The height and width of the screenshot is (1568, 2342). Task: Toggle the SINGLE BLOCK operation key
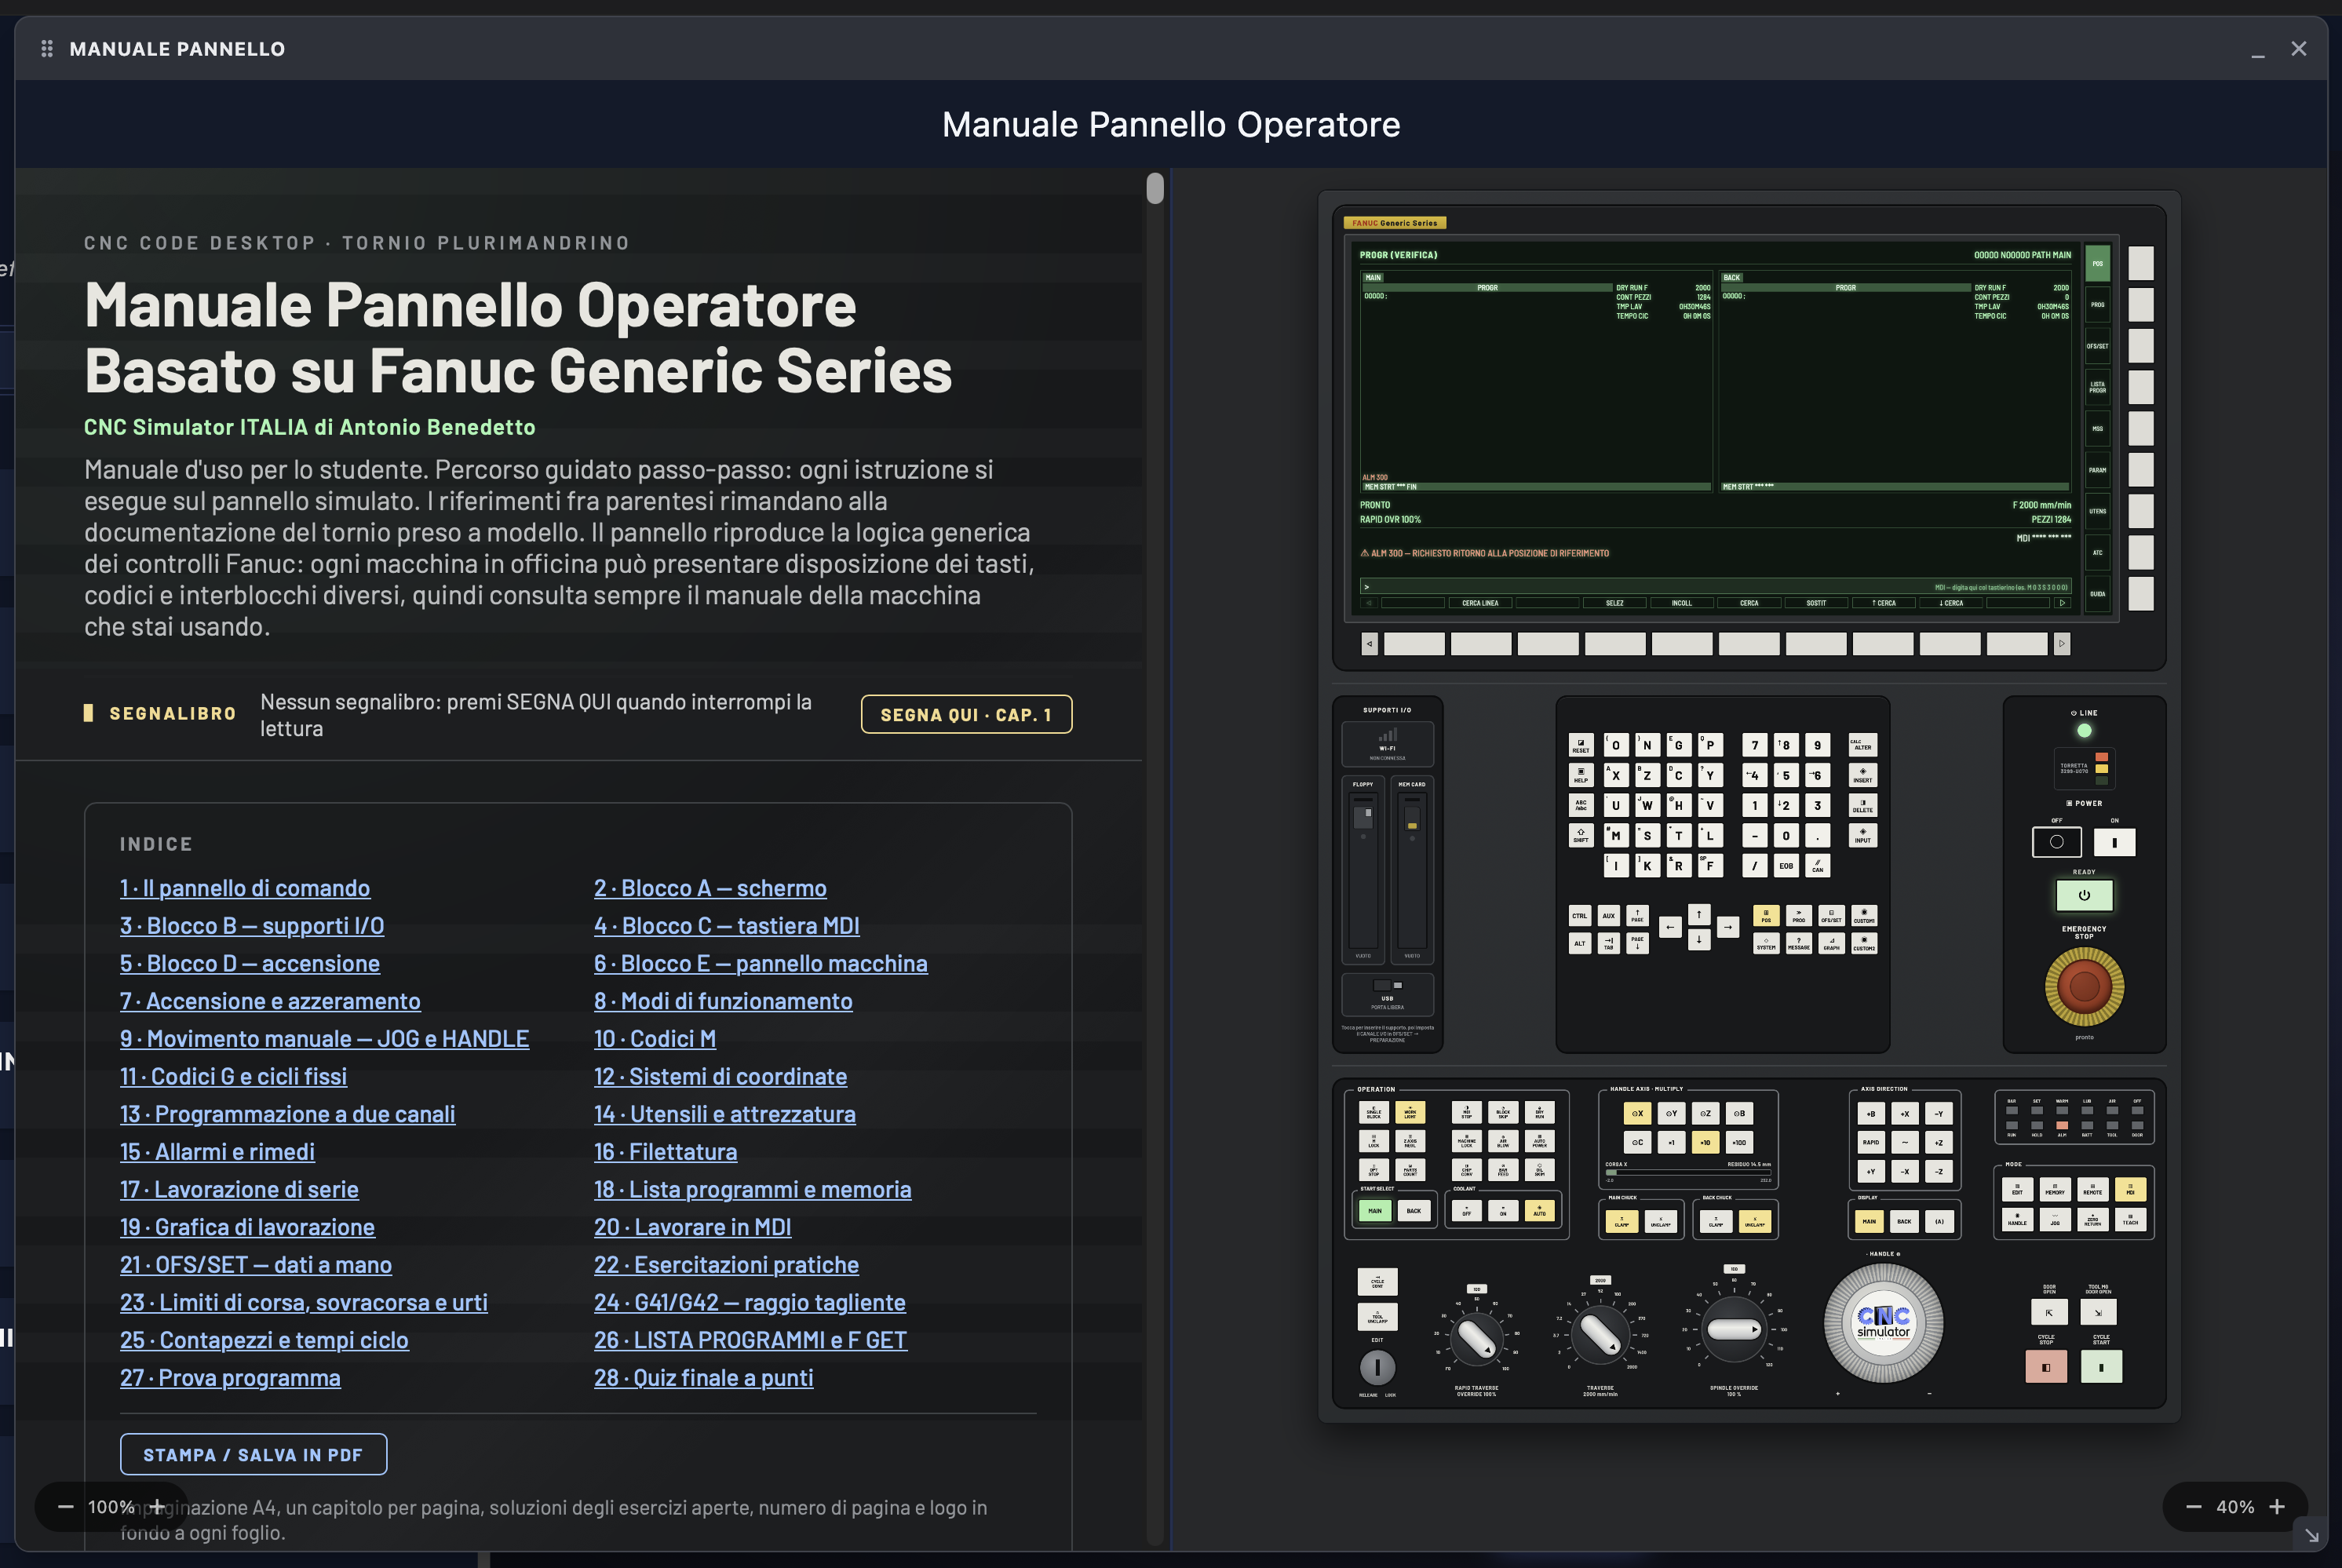click(1374, 1112)
